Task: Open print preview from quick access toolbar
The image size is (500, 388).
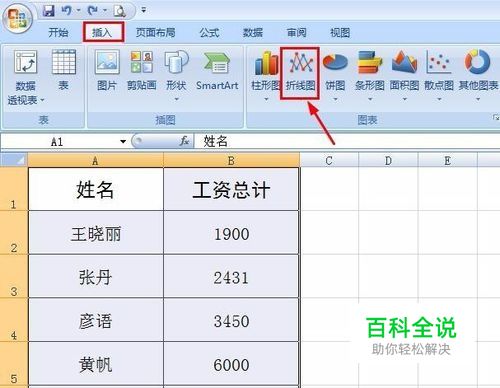Action: point(119,11)
